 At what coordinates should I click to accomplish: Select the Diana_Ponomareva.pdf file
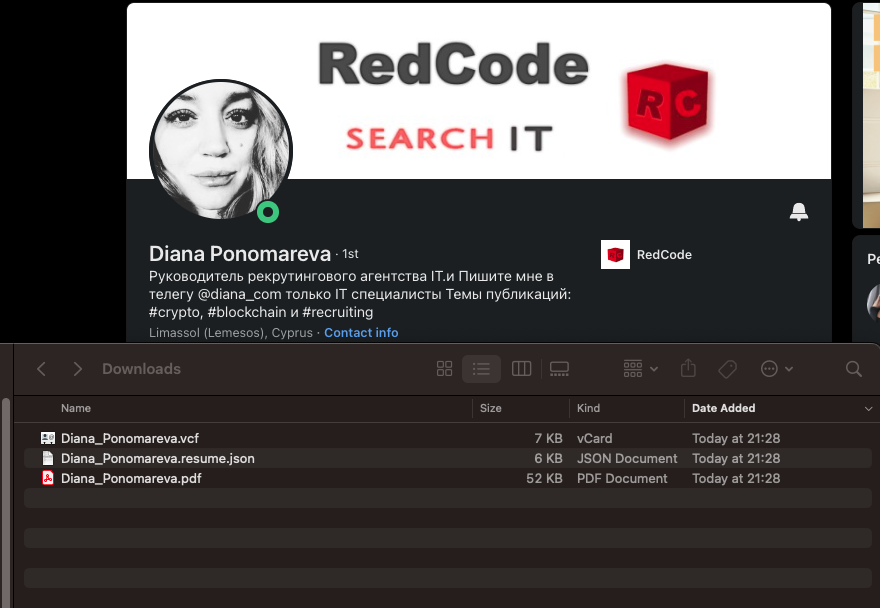(x=447, y=478)
